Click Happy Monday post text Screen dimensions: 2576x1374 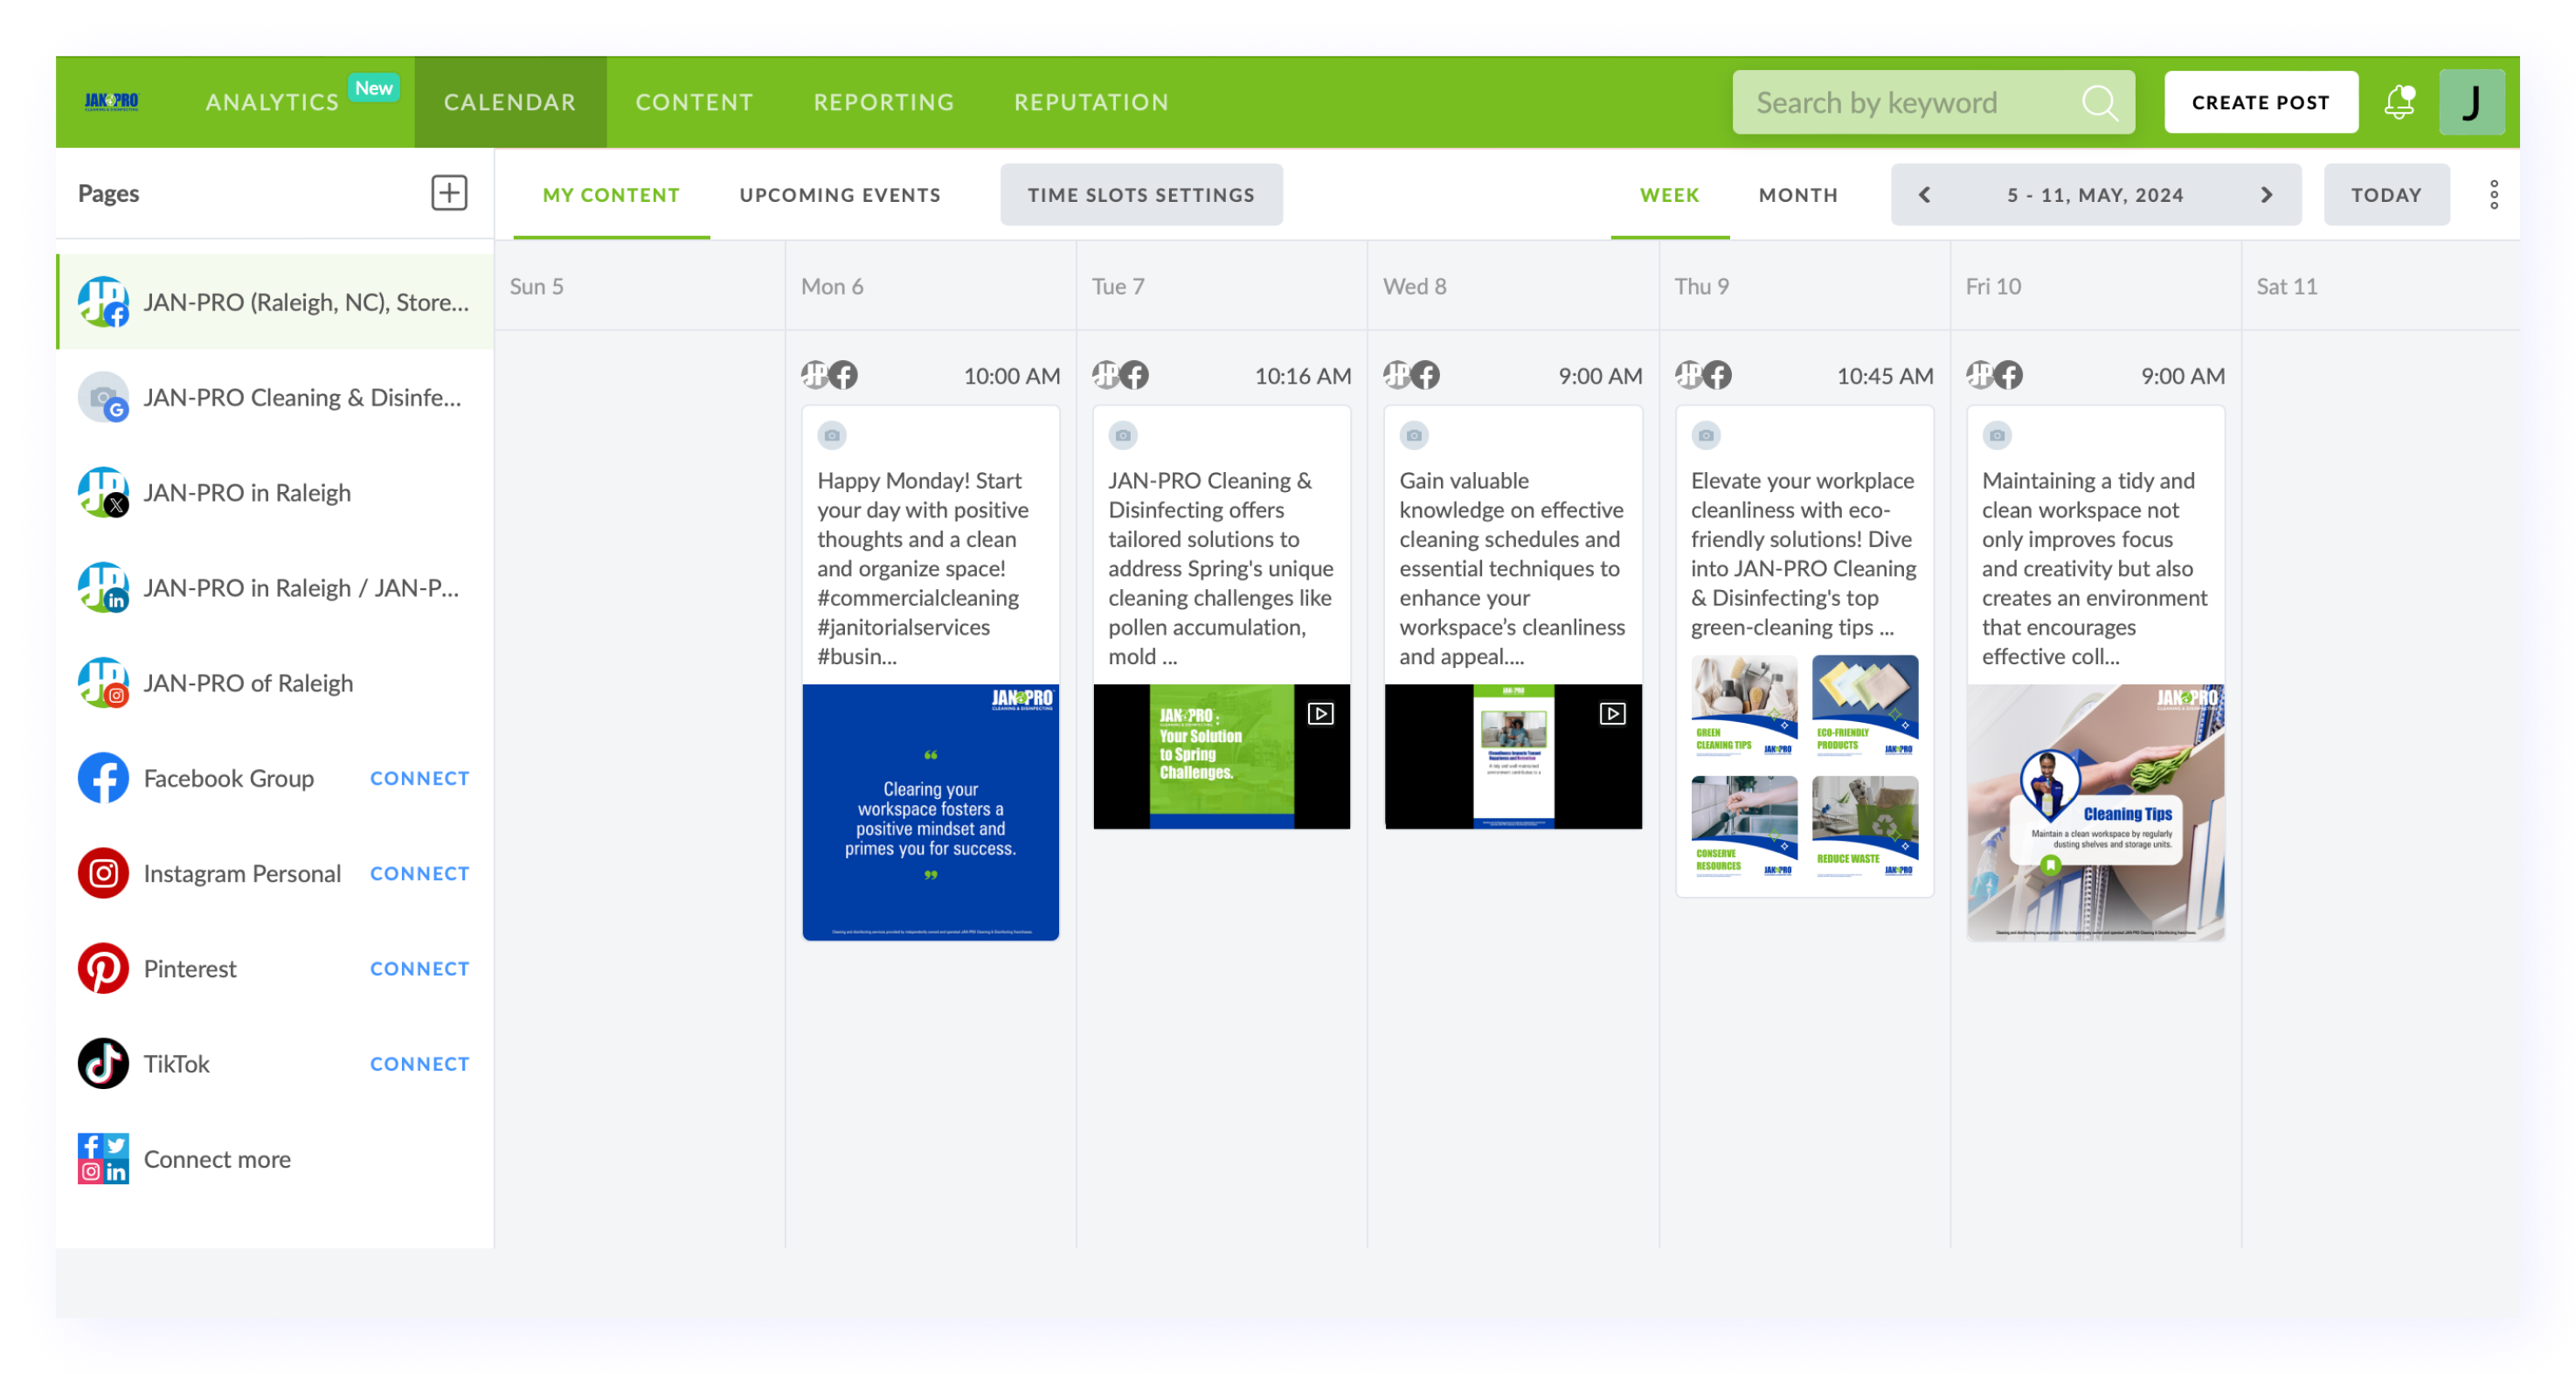pos(924,568)
